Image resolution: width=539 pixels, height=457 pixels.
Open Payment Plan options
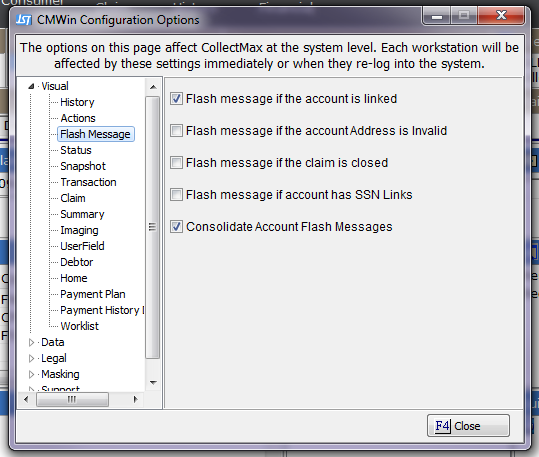[x=92, y=294]
